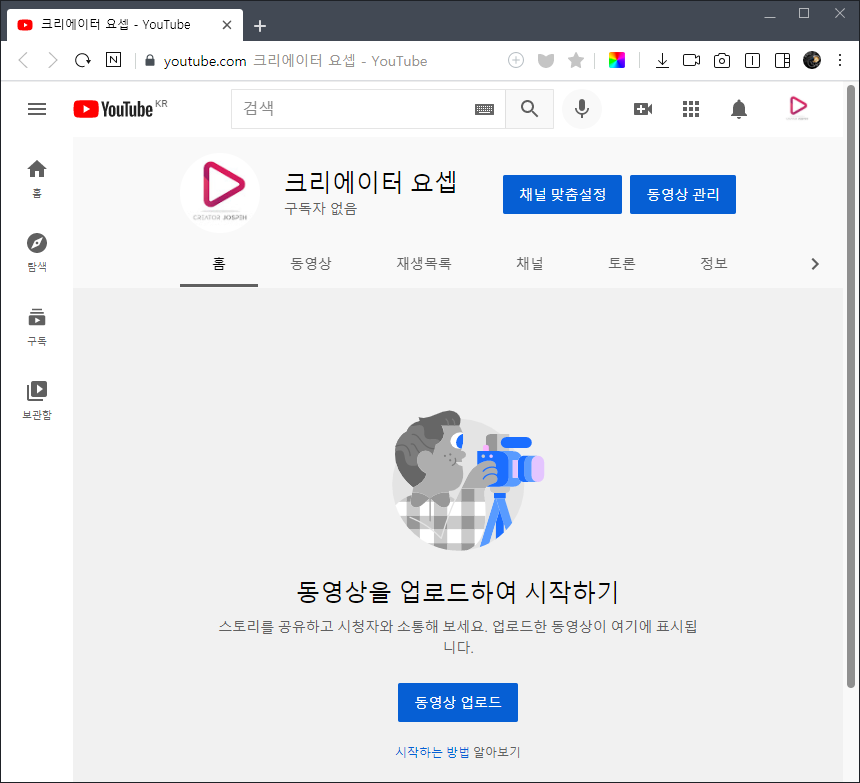Expand channel tabs with right chevron

click(815, 264)
